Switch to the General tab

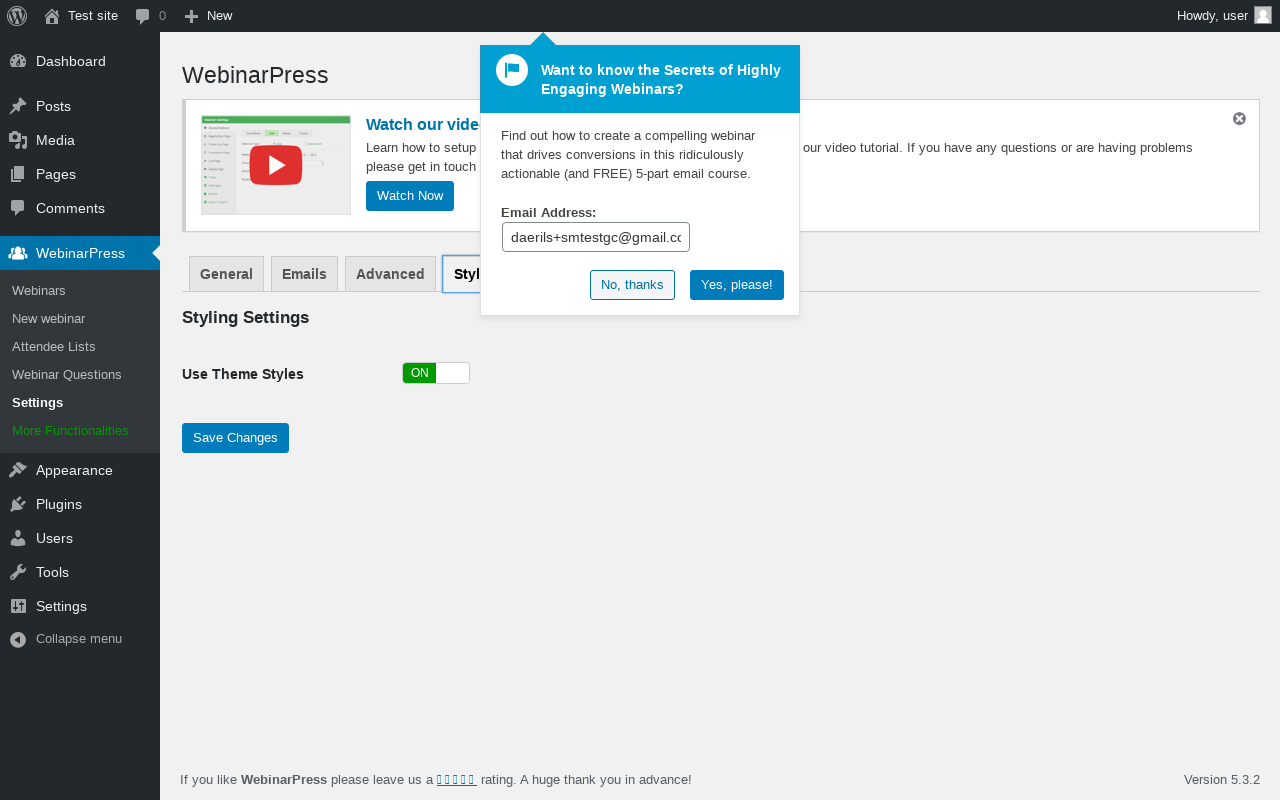[226, 274]
